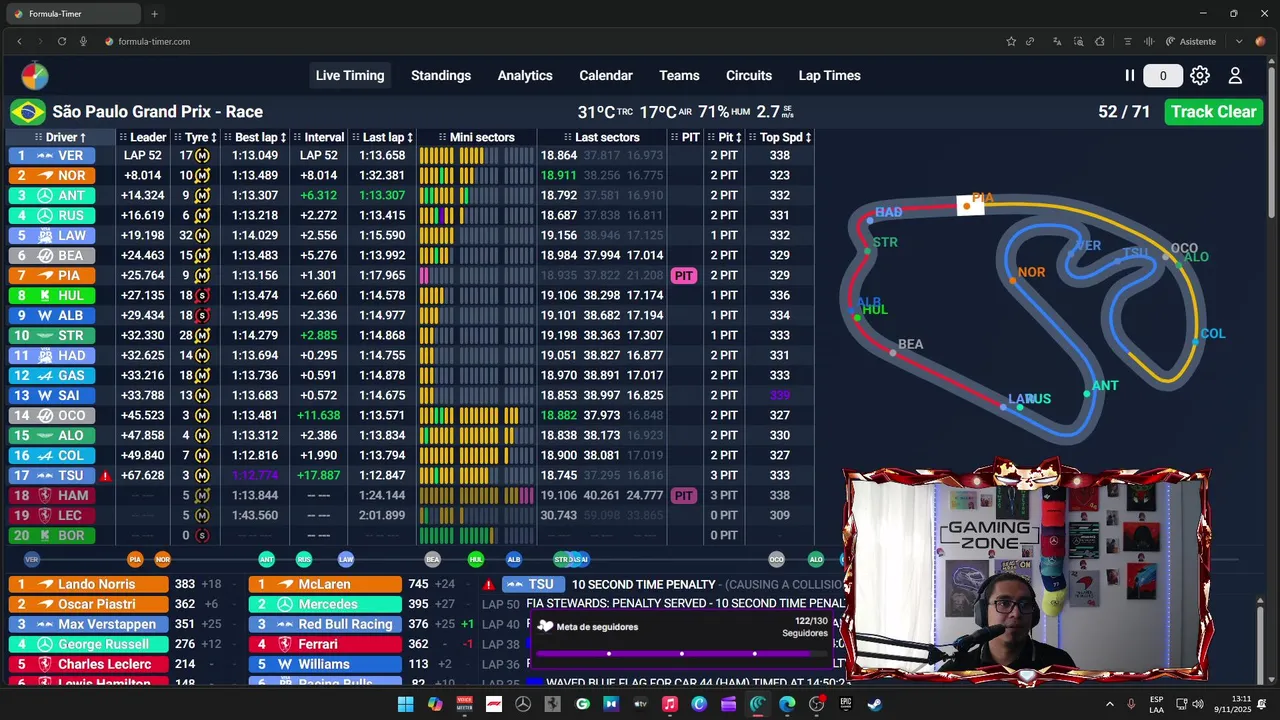Open the Analytics tab

click(525, 75)
